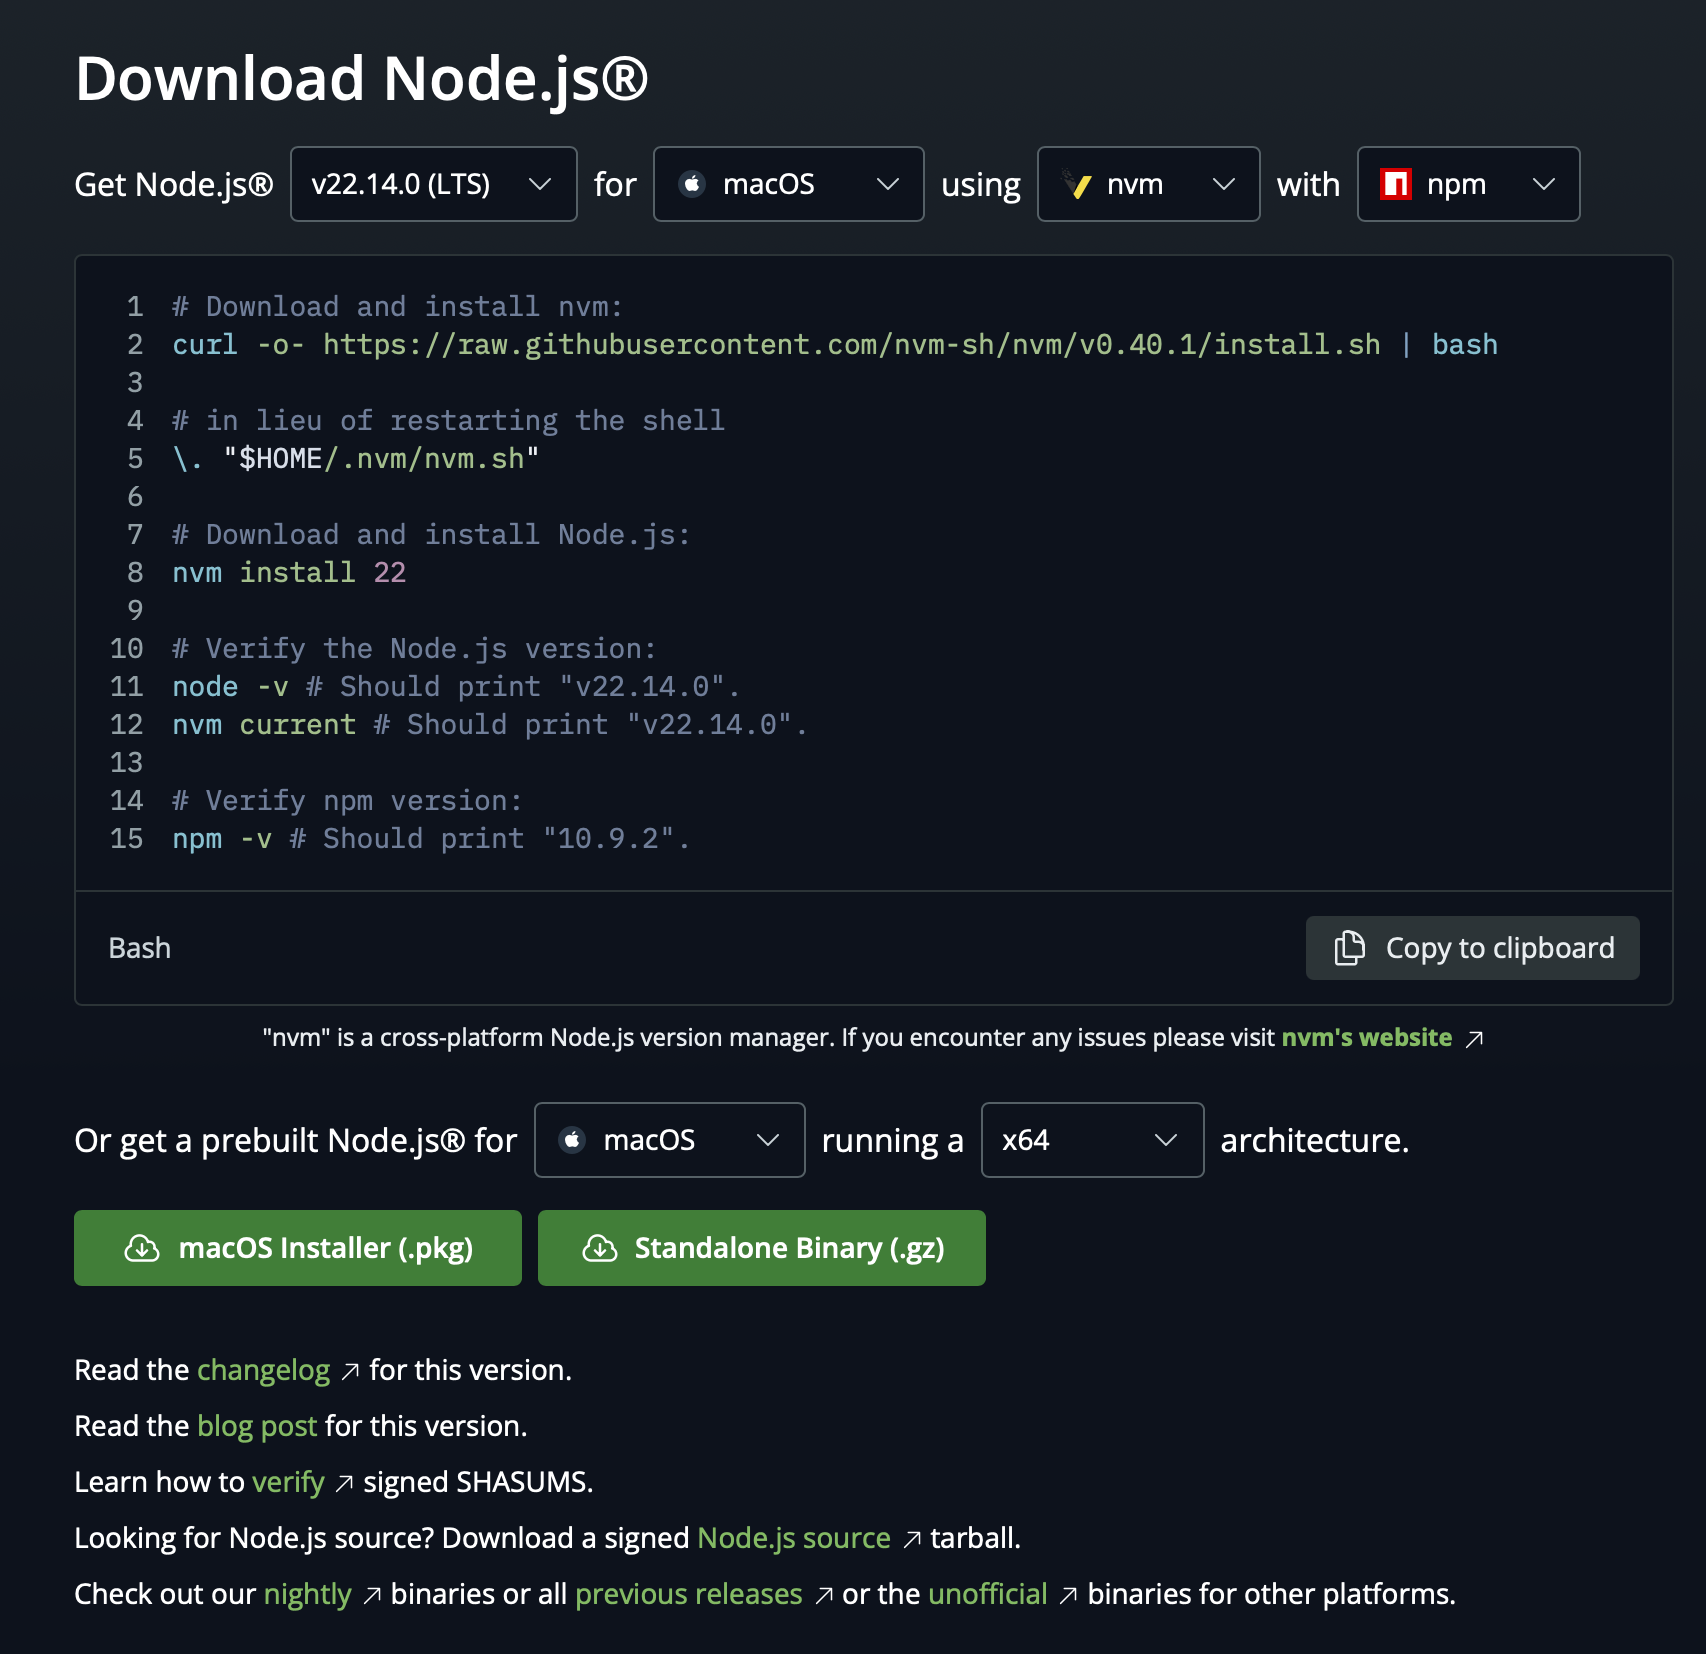The width and height of the screenshot is (1706, 1654).
Task: Click the curl install command on line 2
Action: (x=835, y=345)
